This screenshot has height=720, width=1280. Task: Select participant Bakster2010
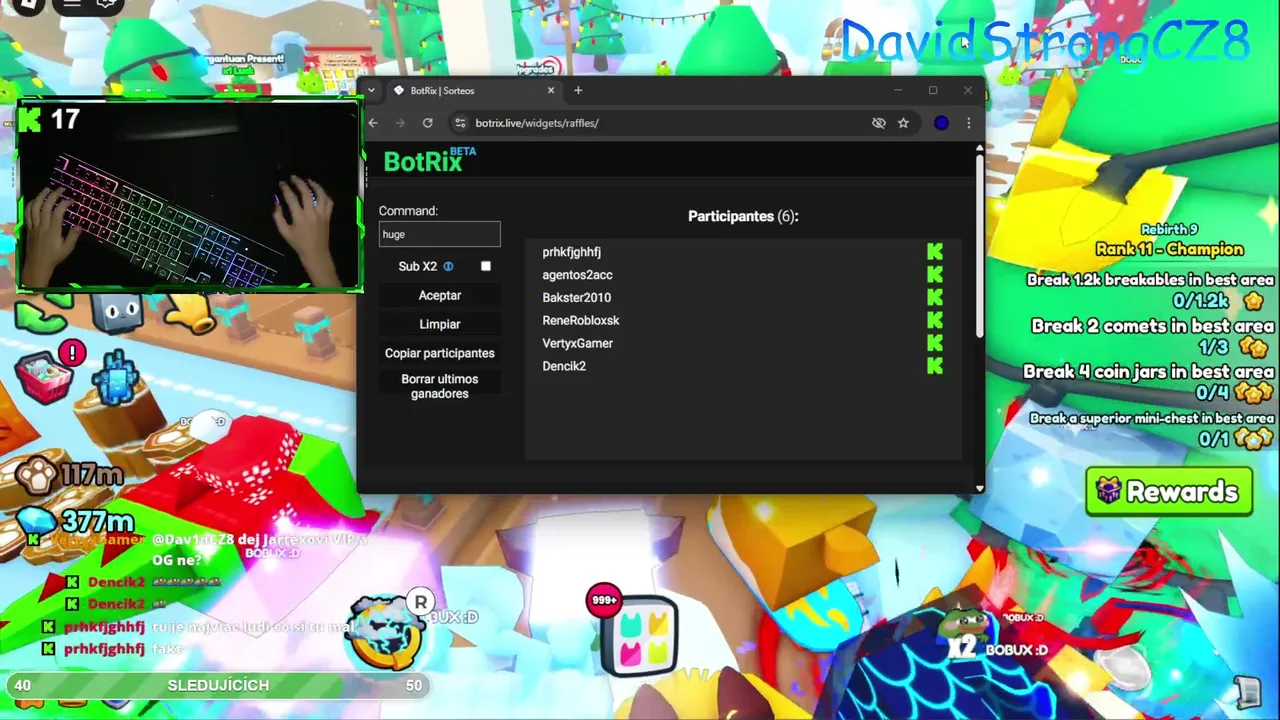pos(577,298)
